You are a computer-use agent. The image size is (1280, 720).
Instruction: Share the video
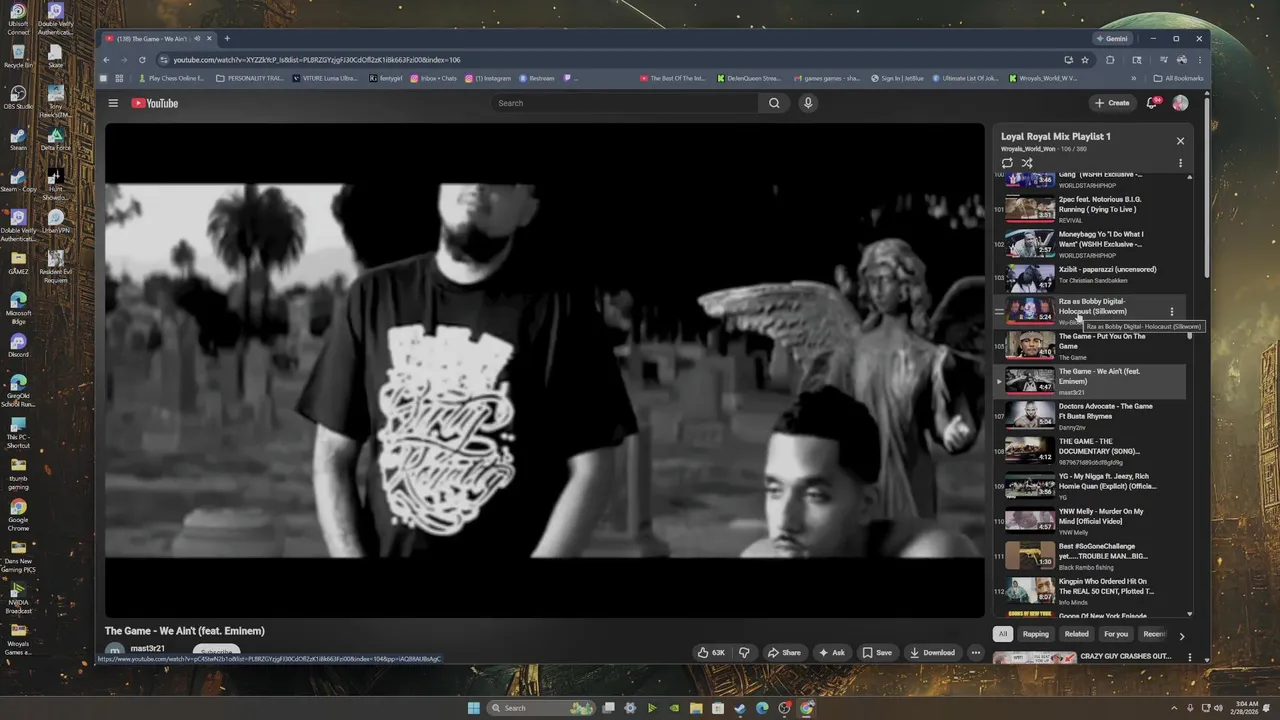(x=784, y=653)
